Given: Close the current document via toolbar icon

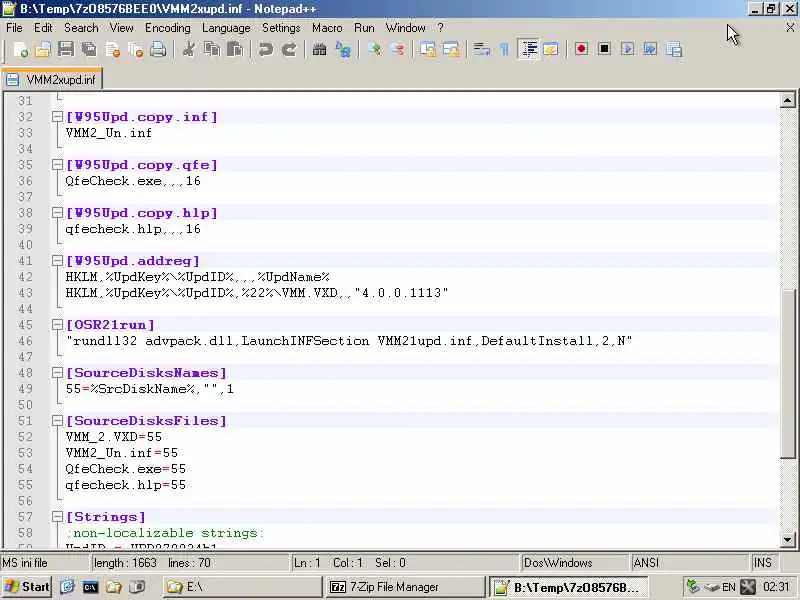Looking at the screenshot, I should tap(112, 49).
